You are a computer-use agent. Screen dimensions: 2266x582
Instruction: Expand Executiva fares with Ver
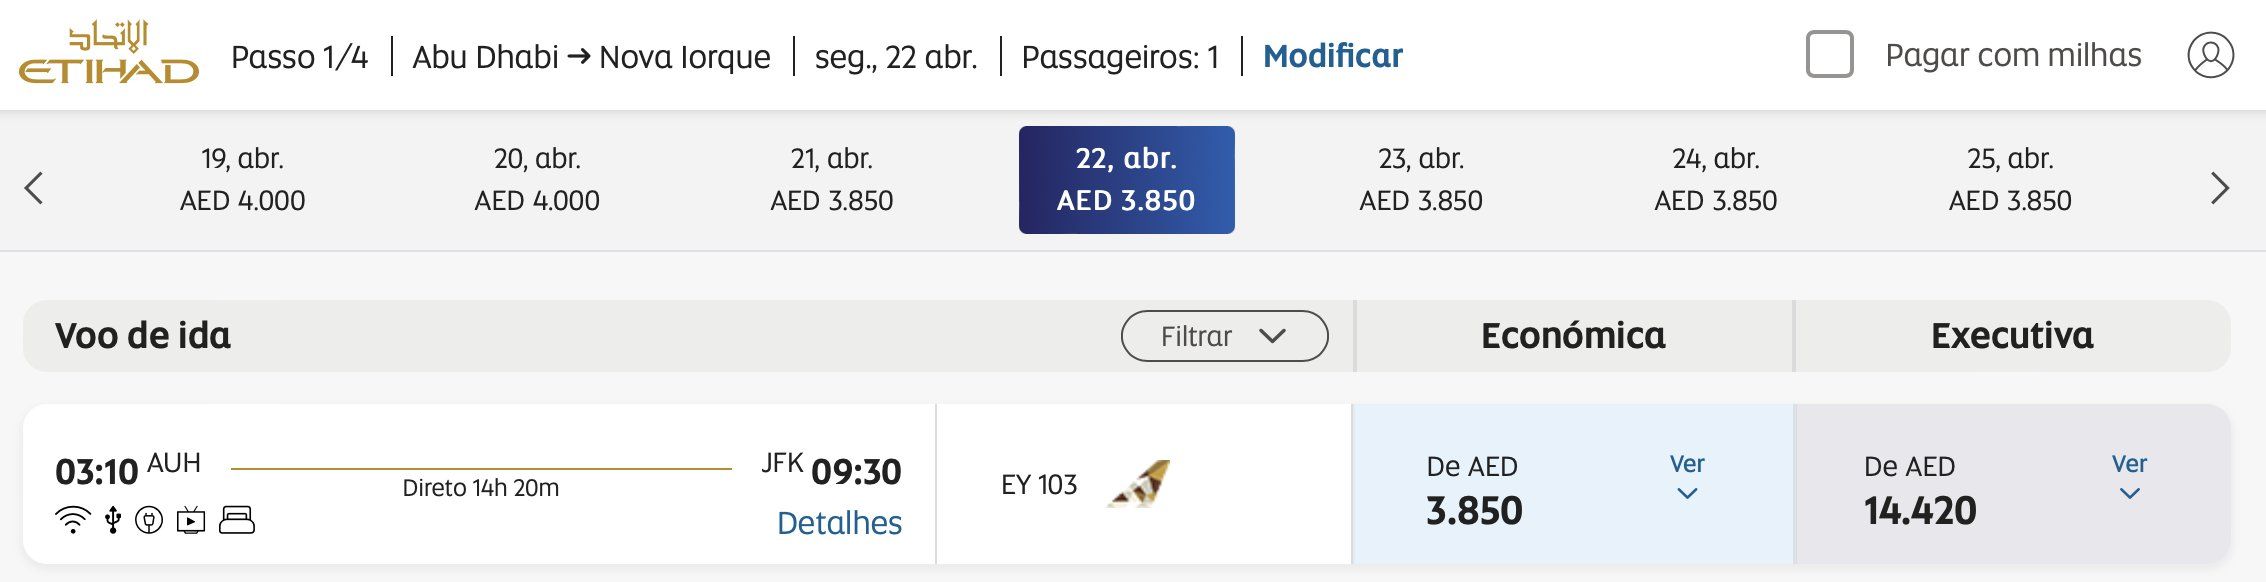pos(2129,477)
